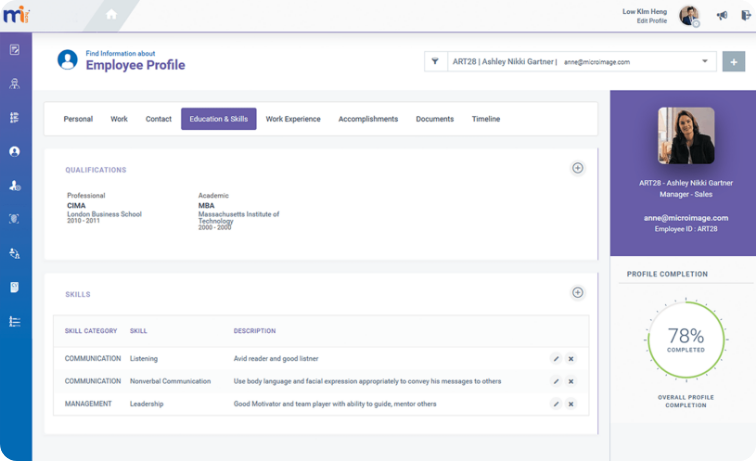Click the logout icon at top right
756x461 pixels.
[x=745, y=15]
